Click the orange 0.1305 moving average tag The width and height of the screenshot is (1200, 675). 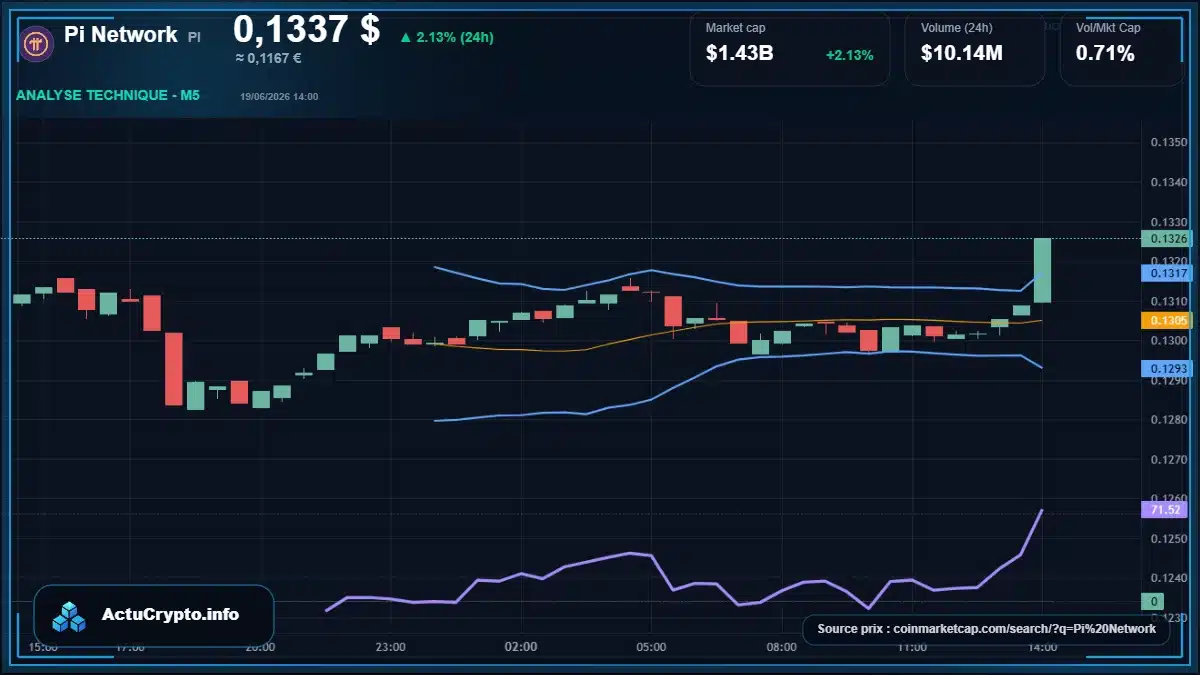(1169, 321)
